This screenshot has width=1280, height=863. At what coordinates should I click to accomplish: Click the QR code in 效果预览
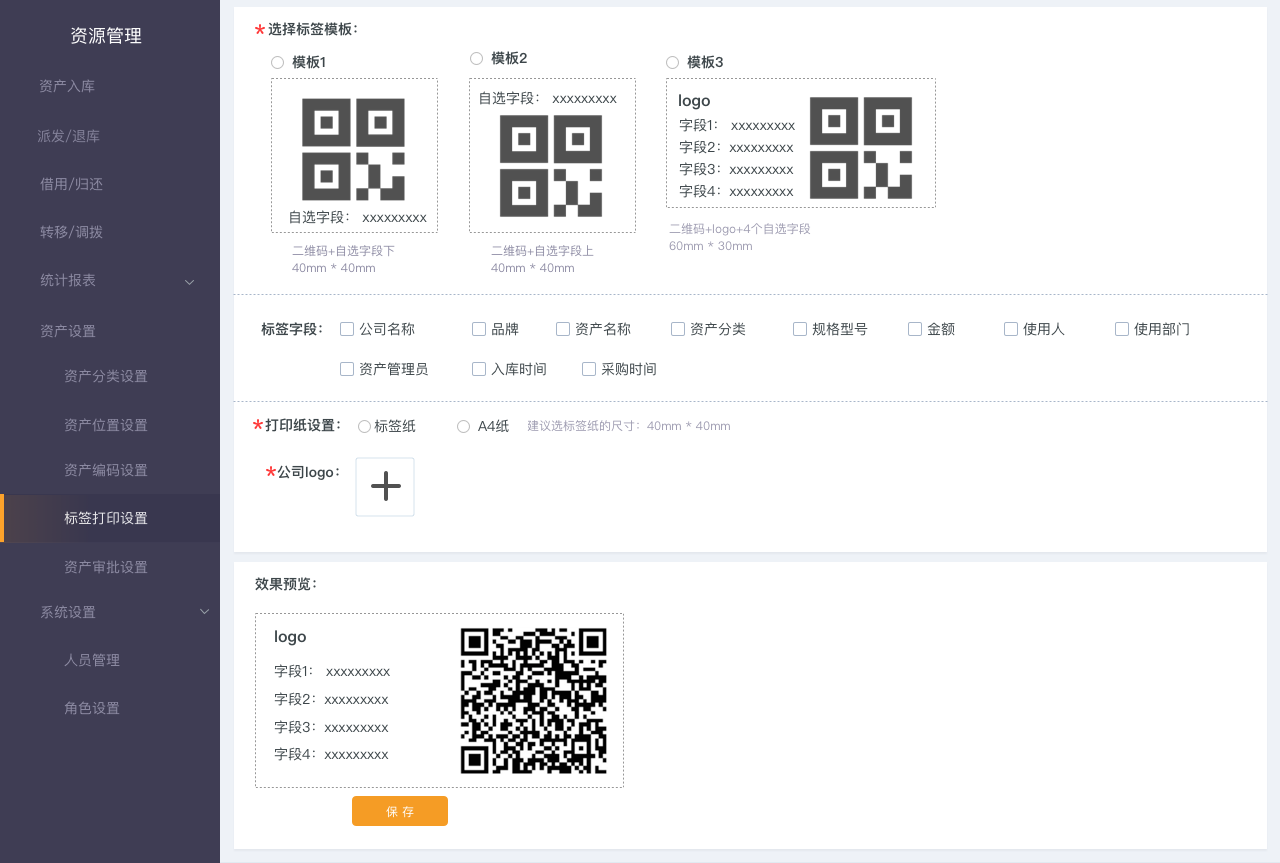tap(534, 701)
